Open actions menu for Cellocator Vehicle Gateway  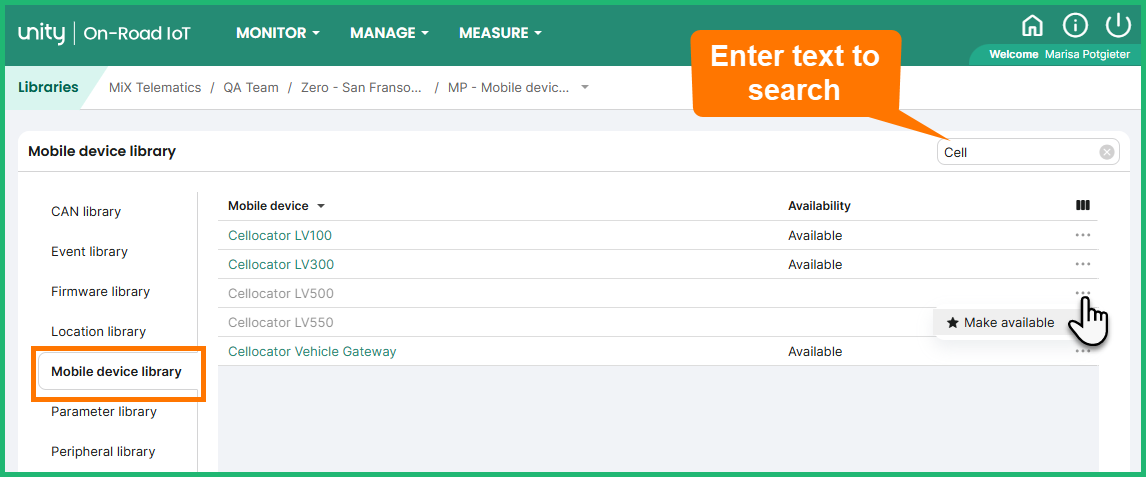coord(1082,351)
